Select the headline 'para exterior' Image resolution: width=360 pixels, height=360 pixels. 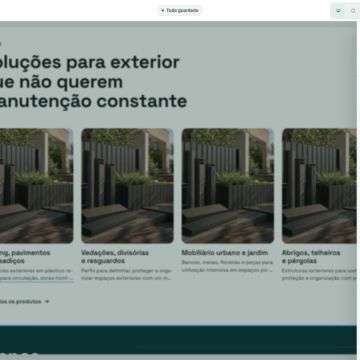click(123, 62)
